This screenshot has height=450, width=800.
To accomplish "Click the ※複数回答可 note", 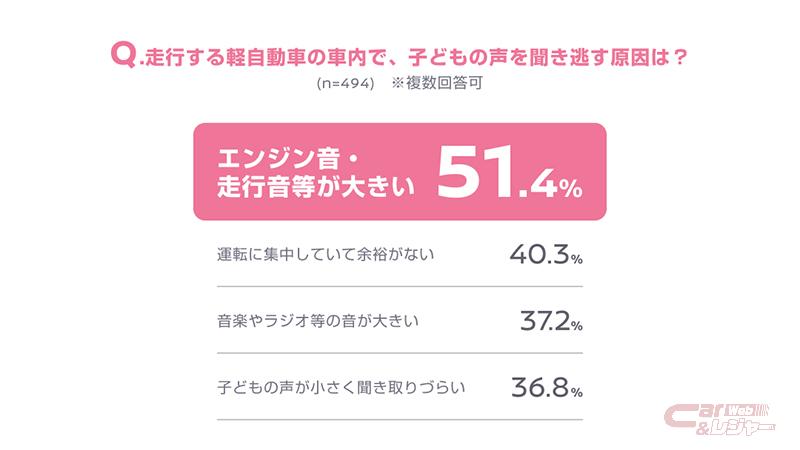I will (437, 84).
